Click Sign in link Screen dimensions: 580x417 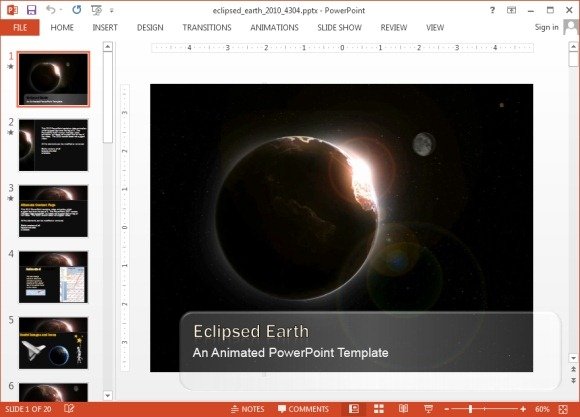[x=546, y=27]
